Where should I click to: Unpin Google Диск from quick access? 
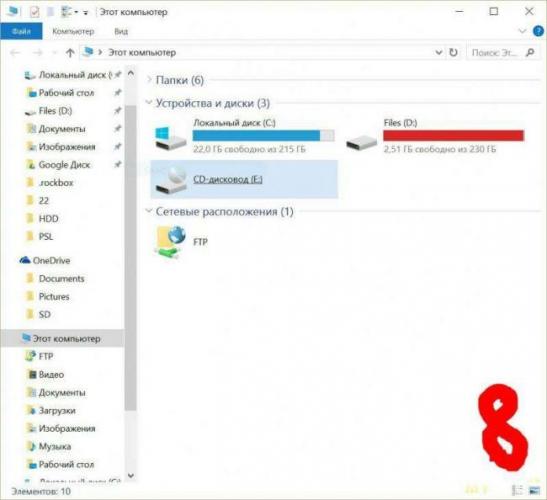[x=118, y=164]
